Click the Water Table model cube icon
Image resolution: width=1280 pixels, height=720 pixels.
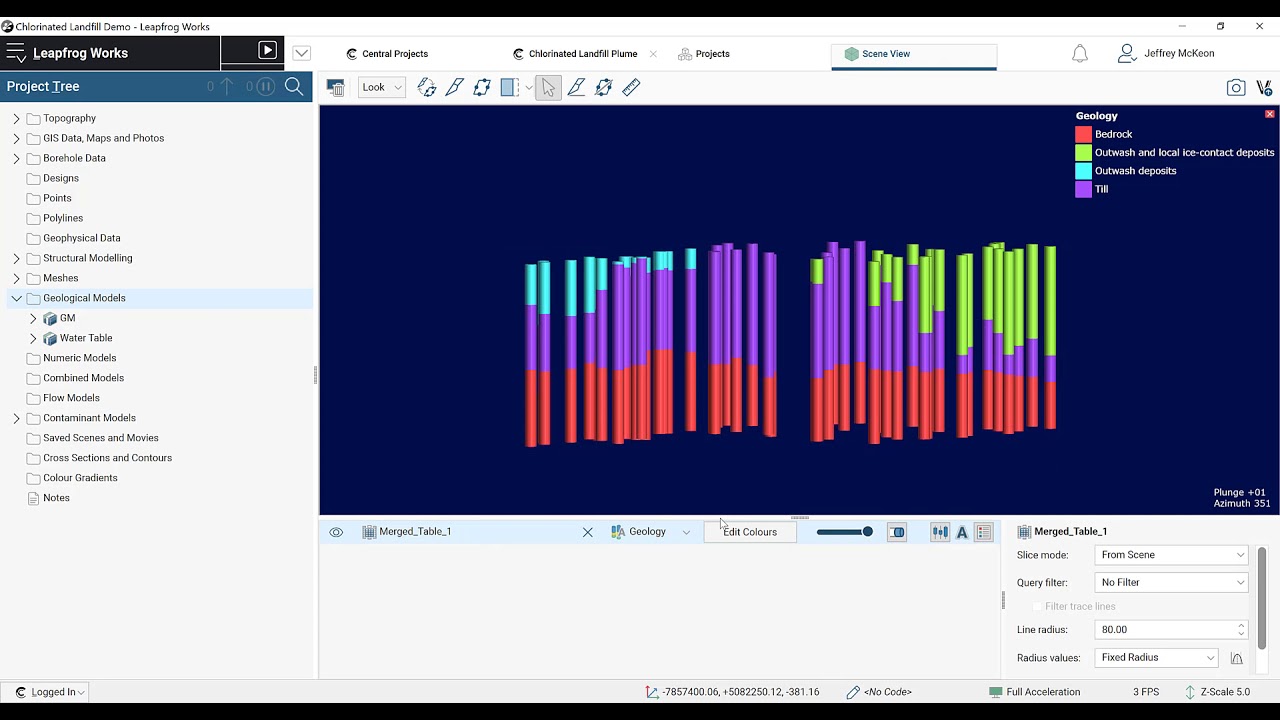[x=50, y=339]
